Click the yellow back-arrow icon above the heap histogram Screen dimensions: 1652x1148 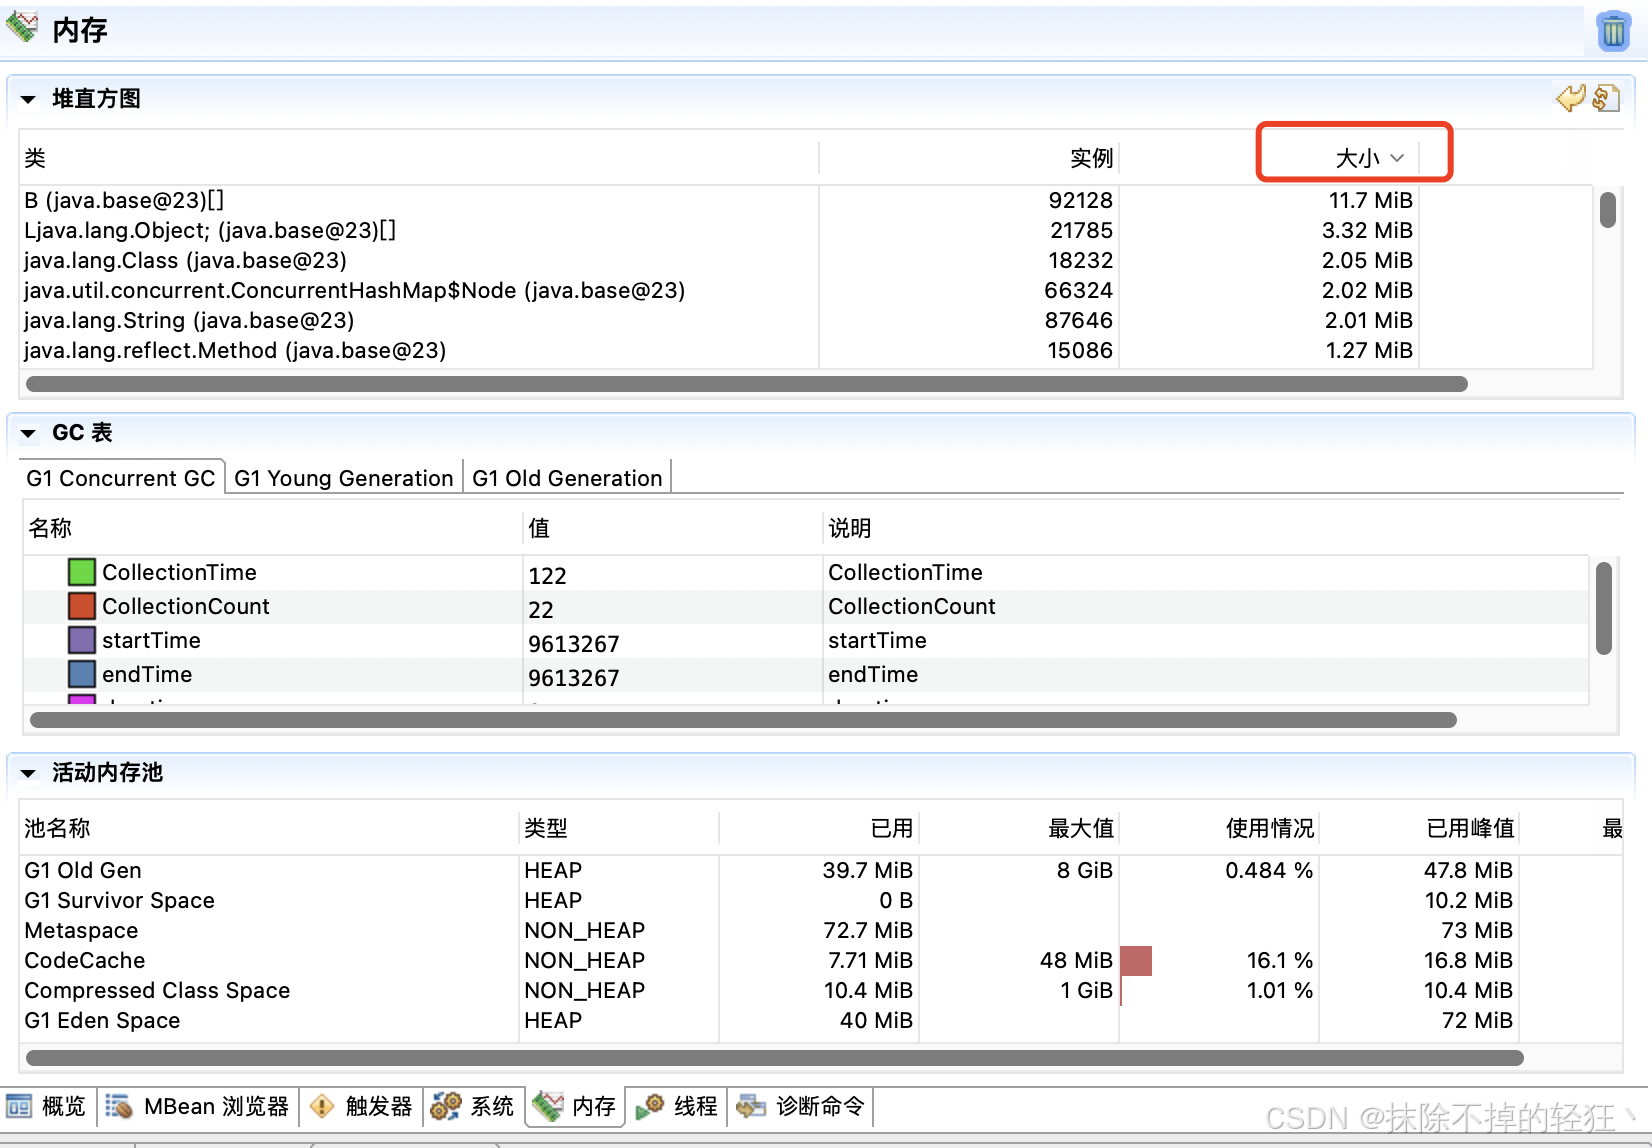point(1570,98)
